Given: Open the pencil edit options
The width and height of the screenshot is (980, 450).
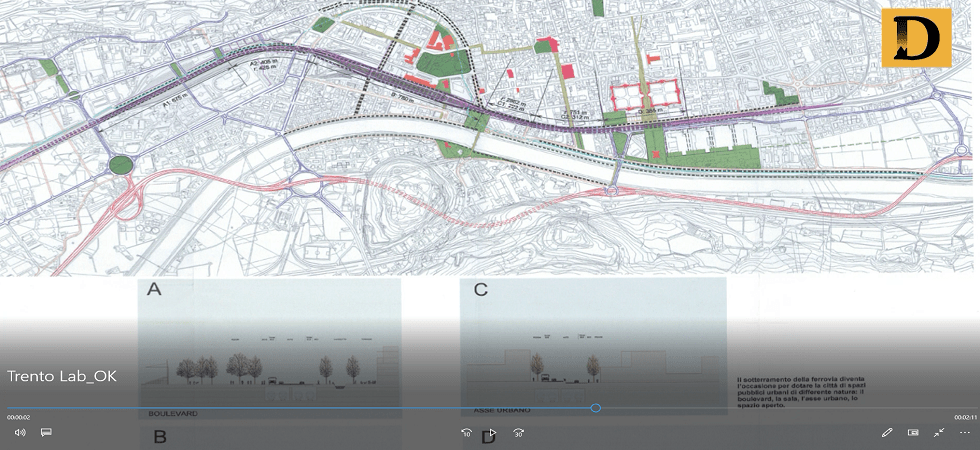Looking at the screenshot, I should tap(887, 432).
